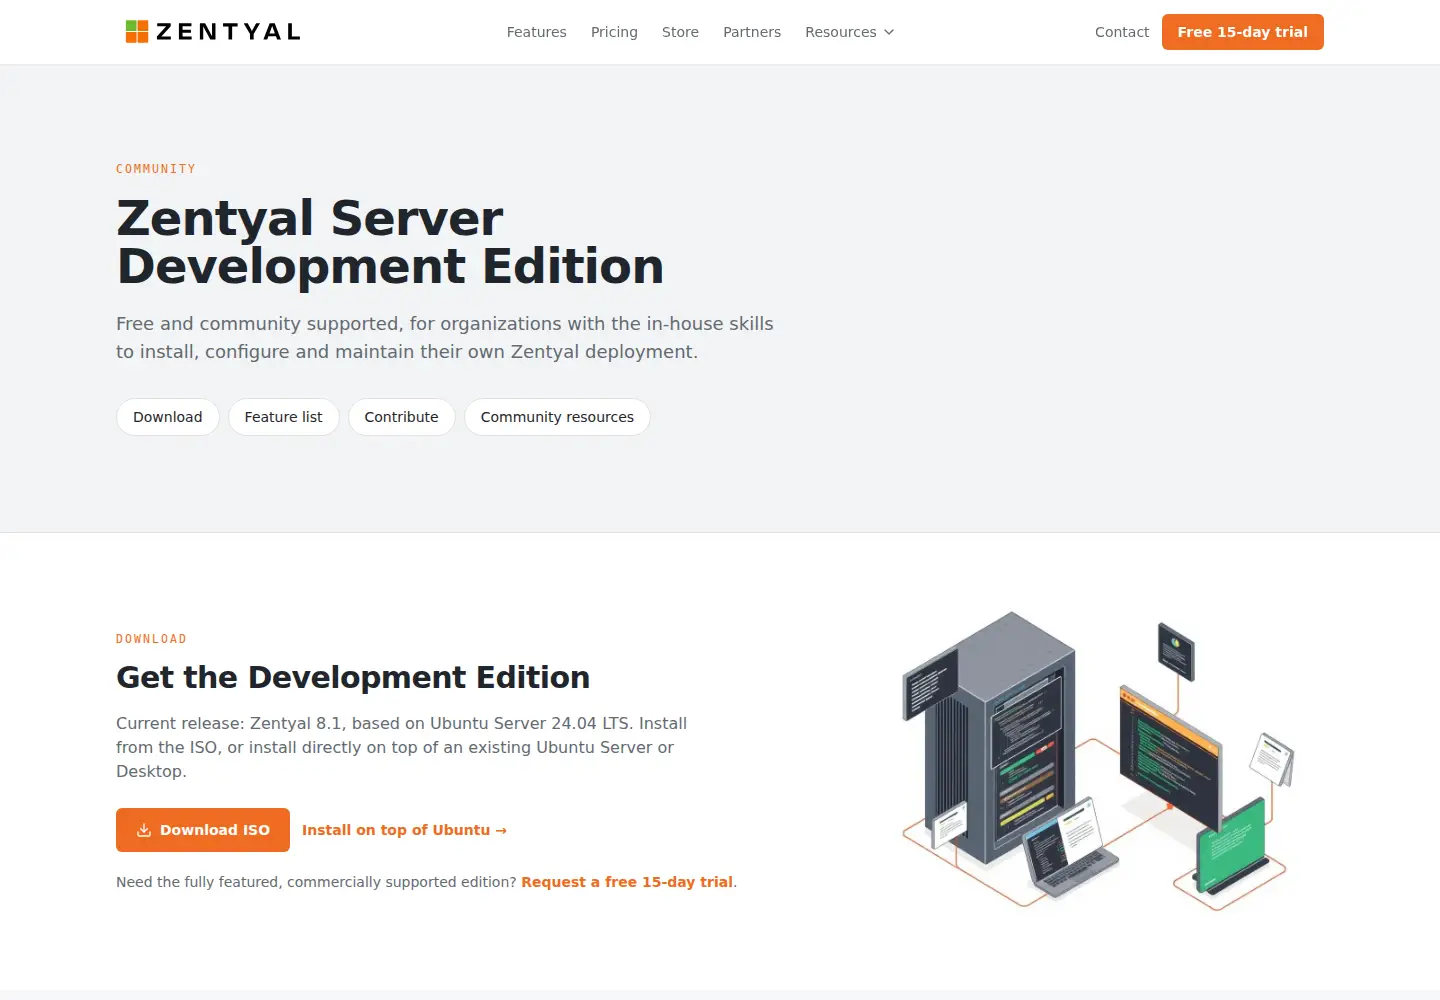1440x1000 pixels.
Task: Click the Zentyal Server Development Edition heading
Action: click(x=390, y=242)
